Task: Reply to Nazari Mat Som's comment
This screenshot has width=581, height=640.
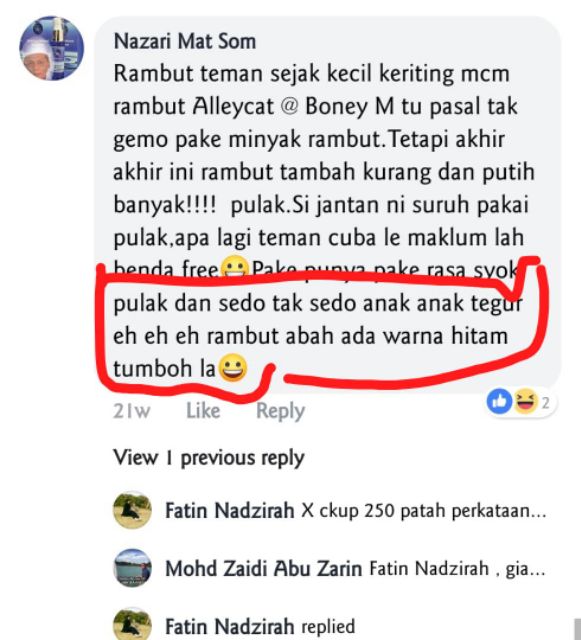Action: tap(280, 411)
